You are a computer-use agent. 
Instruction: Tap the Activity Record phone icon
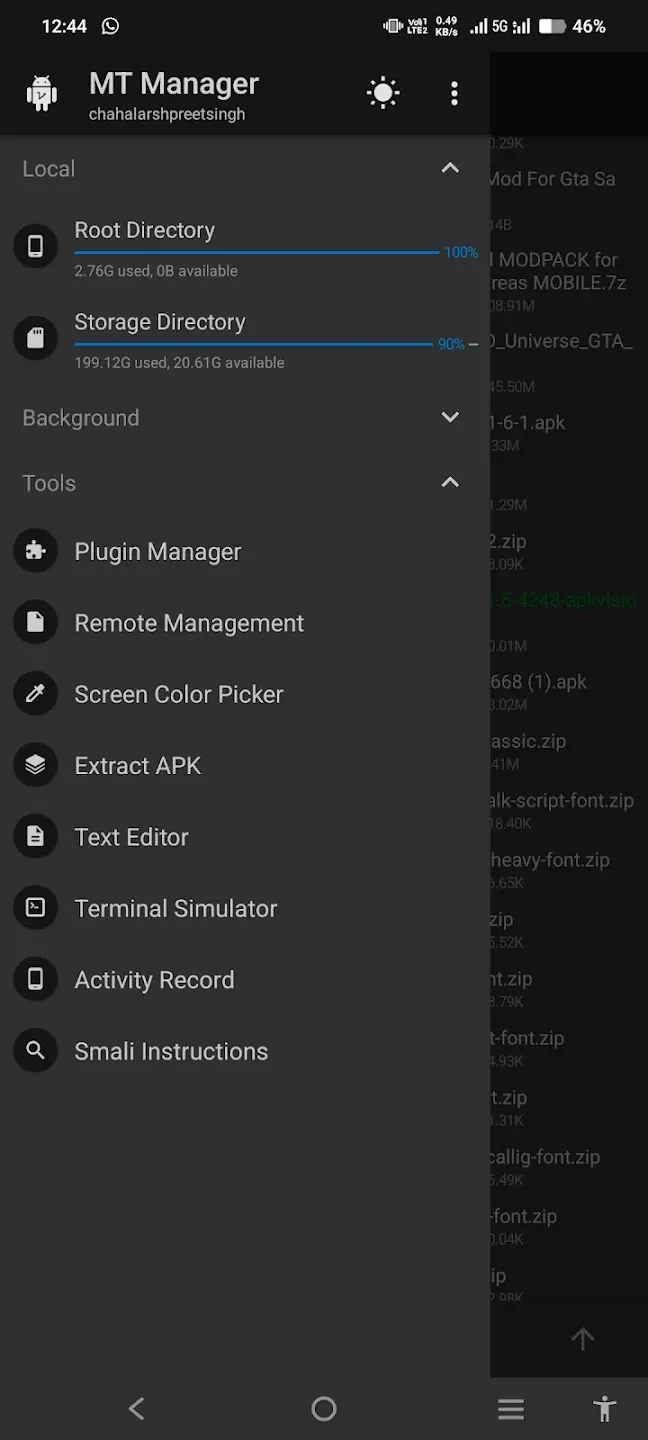click(x=35, y=980)
